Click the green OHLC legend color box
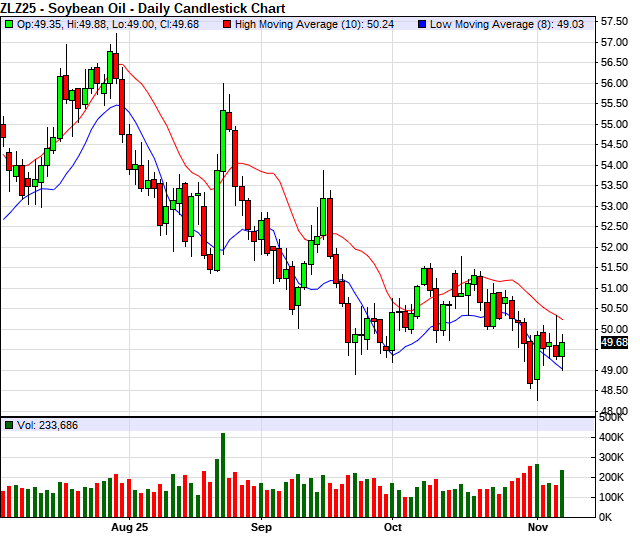The image size is (640, 536). coord(9,23)
